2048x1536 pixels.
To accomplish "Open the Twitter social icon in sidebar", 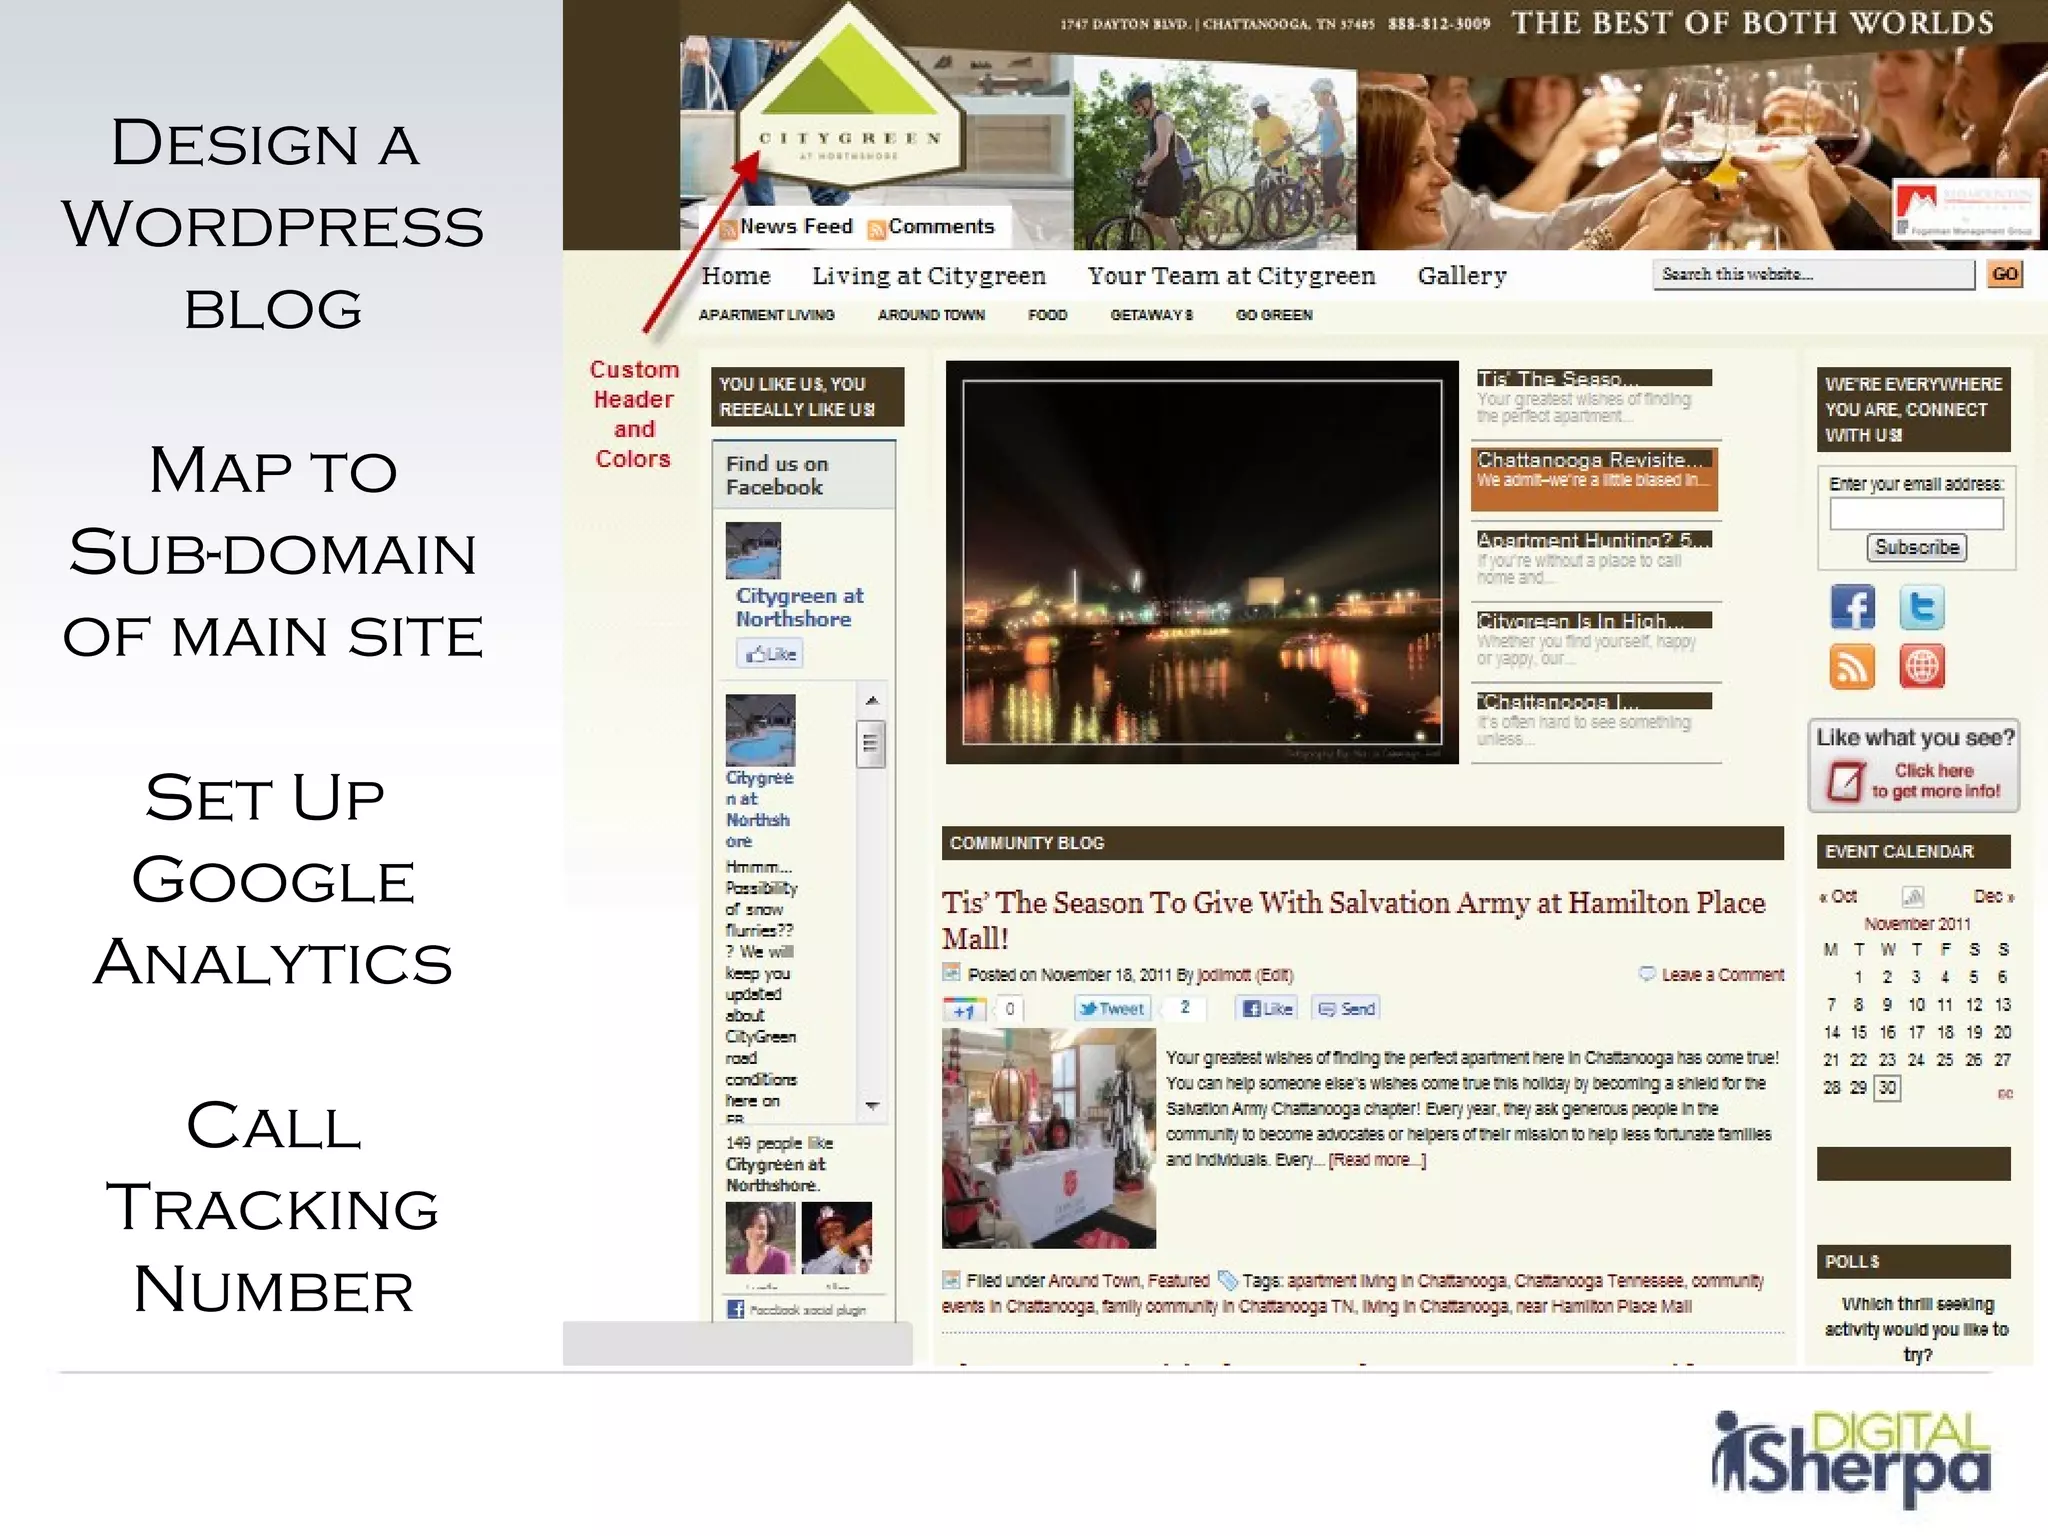I will click(1922, 607).
